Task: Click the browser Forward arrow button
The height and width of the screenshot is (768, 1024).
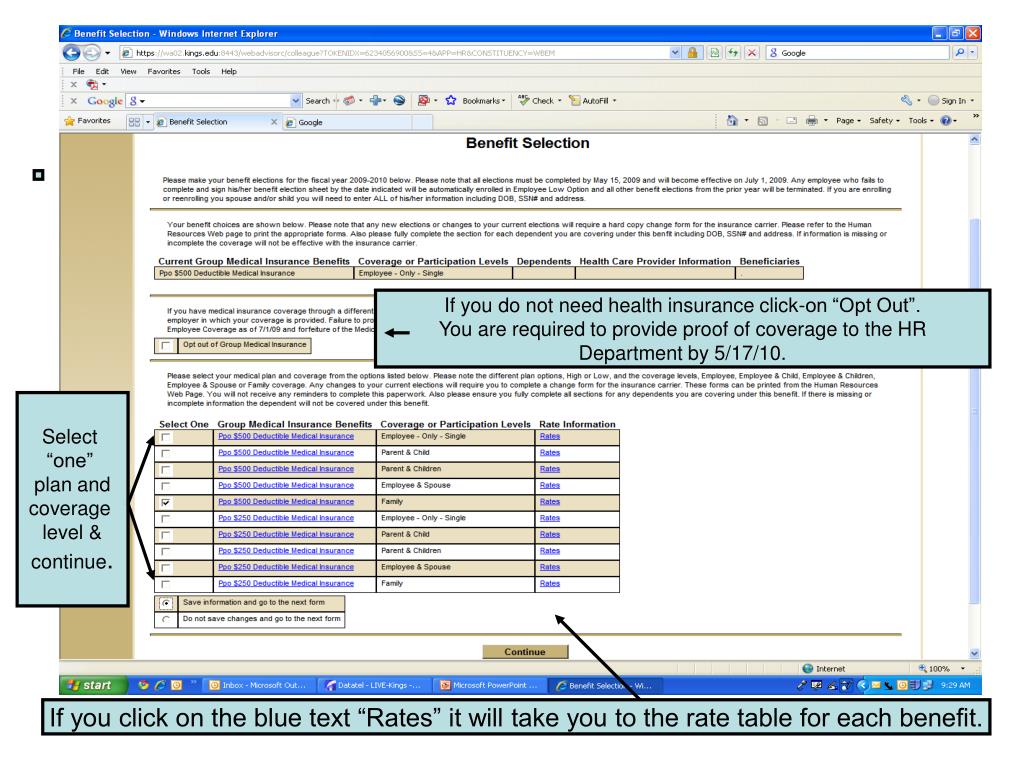Action: [x=92, y=53]
